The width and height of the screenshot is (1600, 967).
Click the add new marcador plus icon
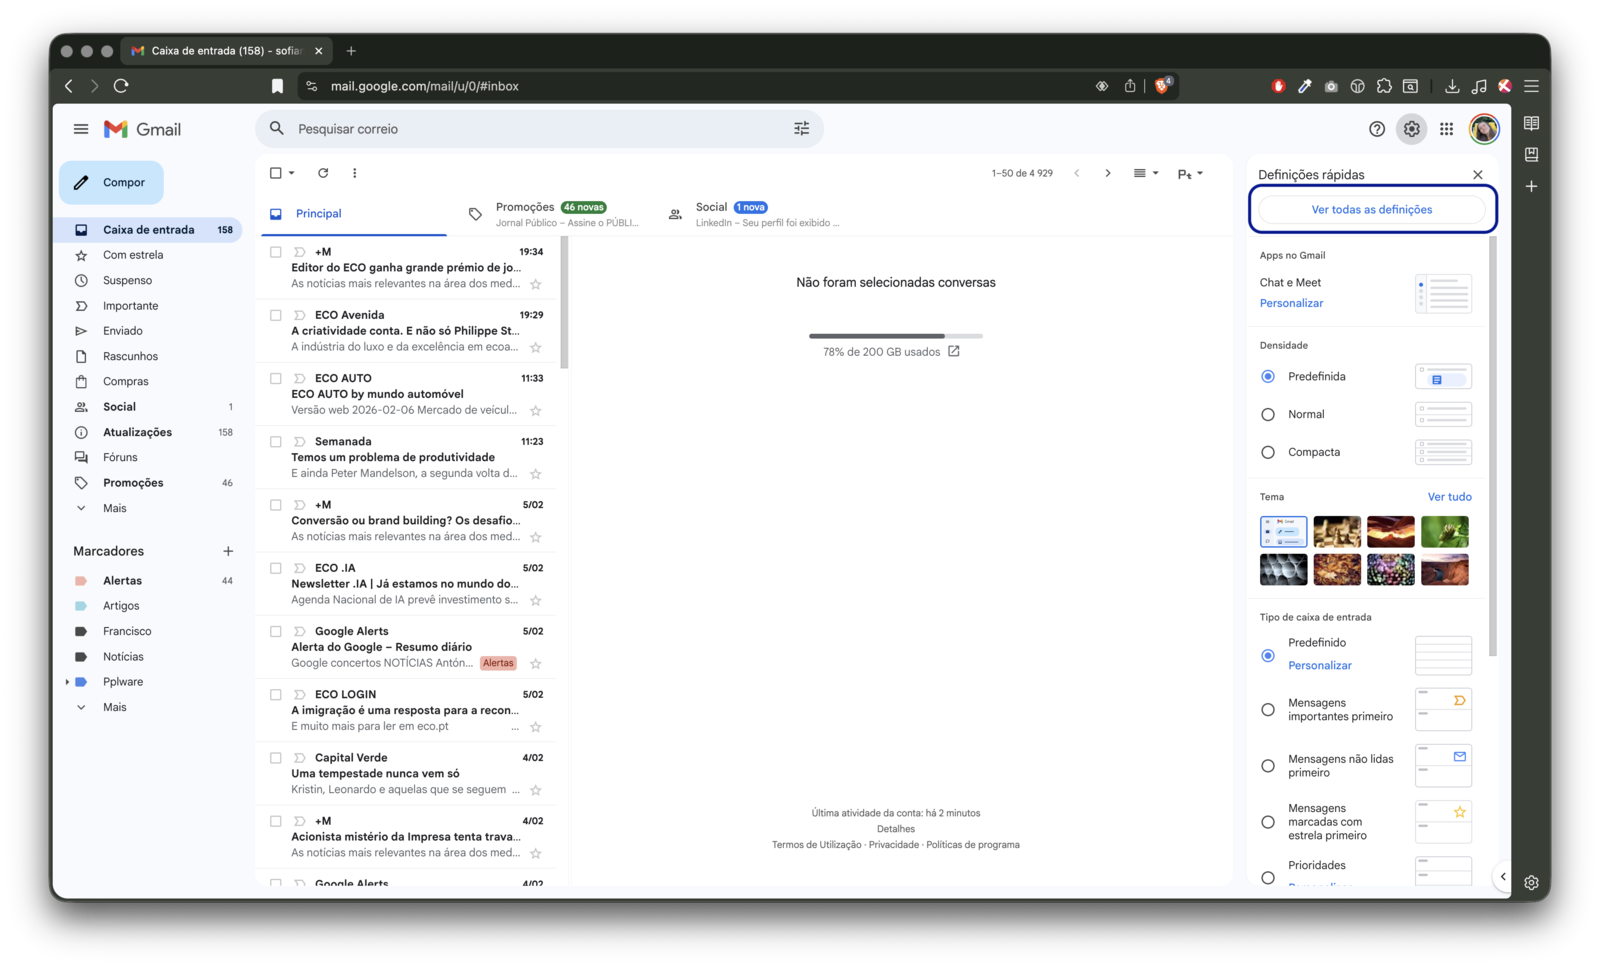[228, 551]
